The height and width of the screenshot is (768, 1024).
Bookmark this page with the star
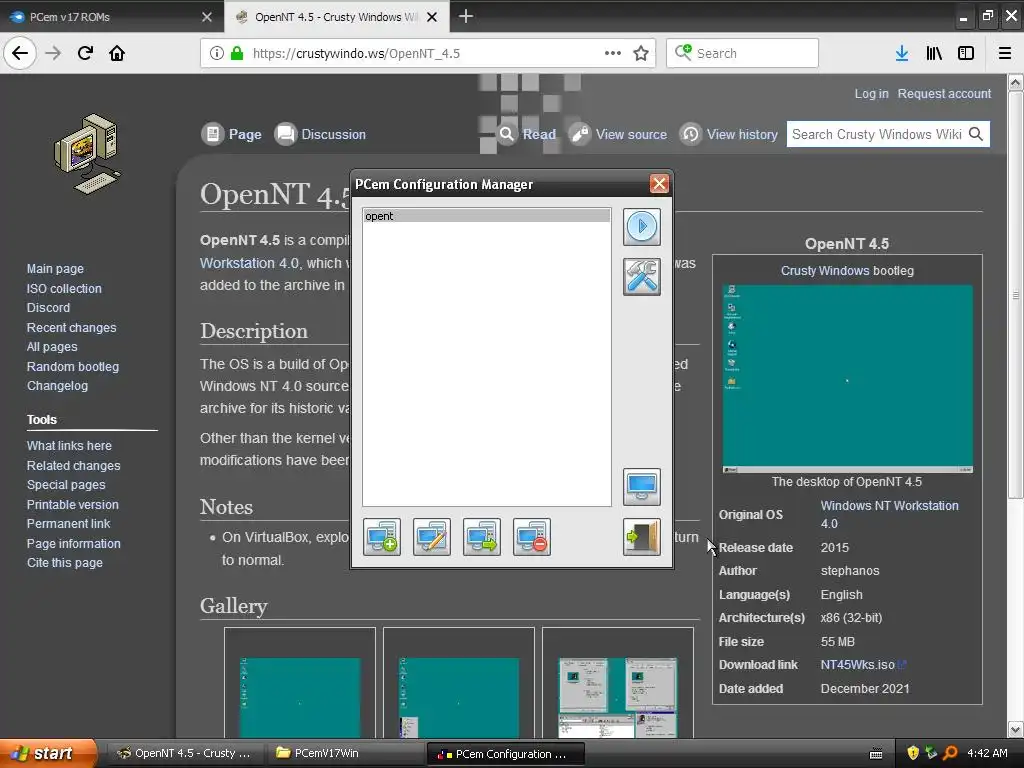click(641, 54)
